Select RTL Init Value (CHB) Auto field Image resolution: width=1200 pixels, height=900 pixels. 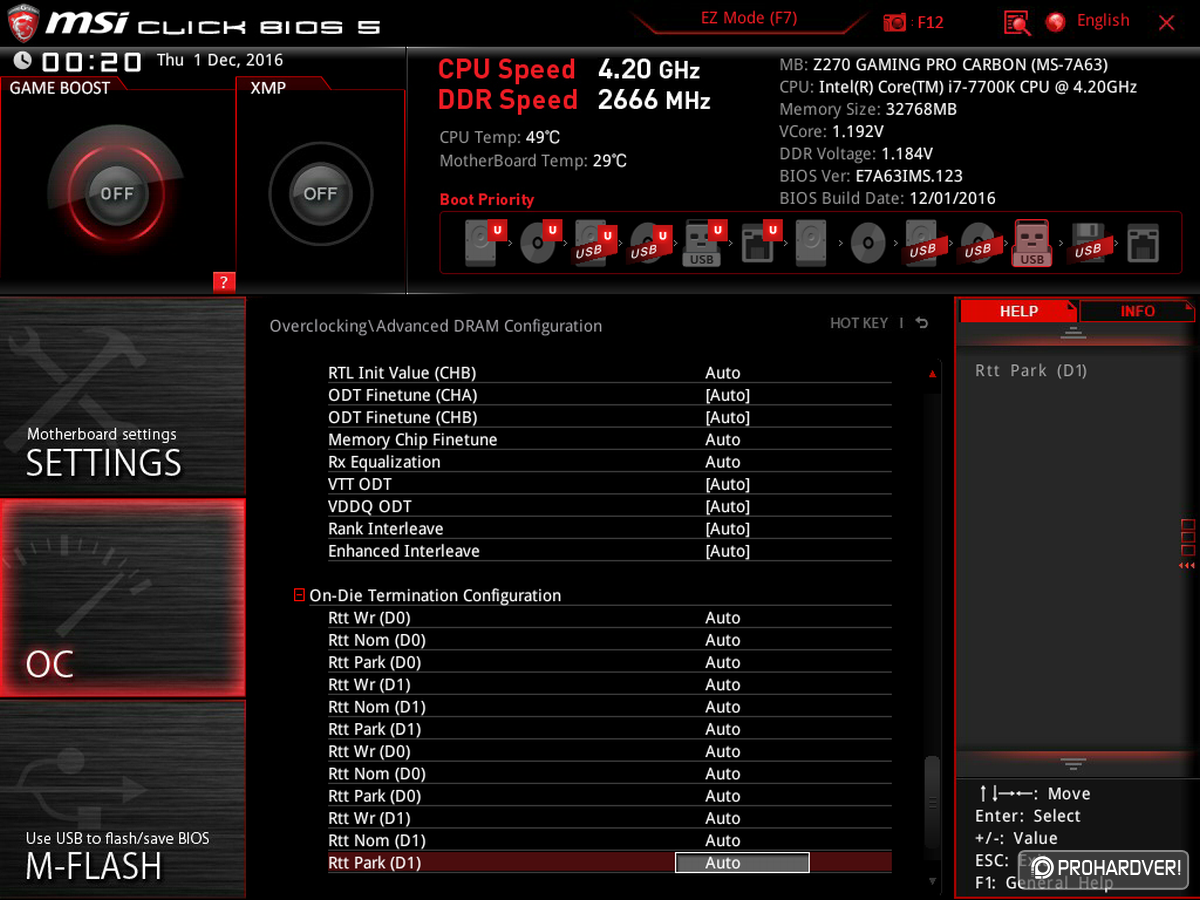(x=723, y=373)
